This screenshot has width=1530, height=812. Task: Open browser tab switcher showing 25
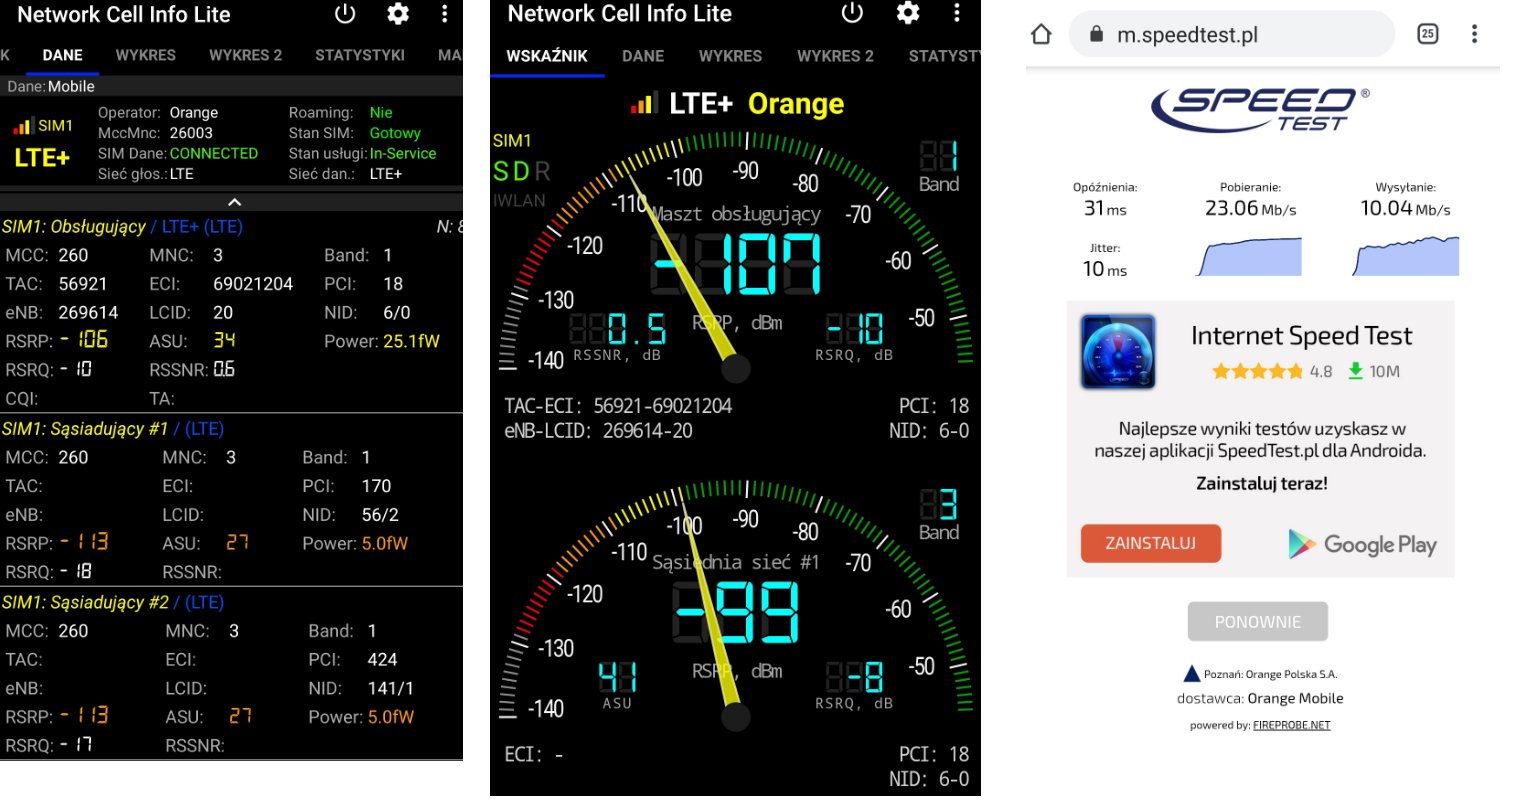tap(1428, 34)
